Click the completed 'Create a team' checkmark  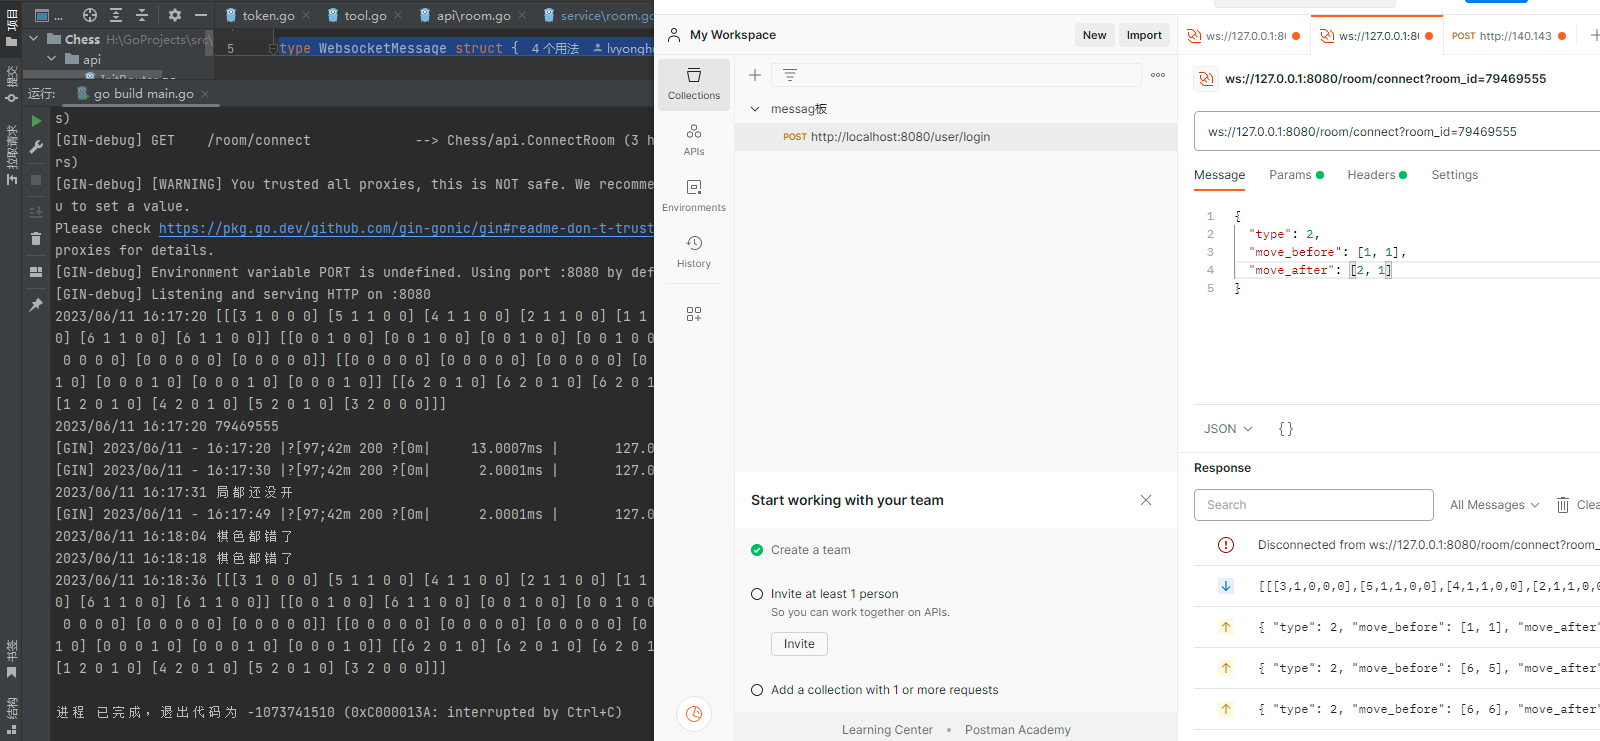[x=757, y=550]
